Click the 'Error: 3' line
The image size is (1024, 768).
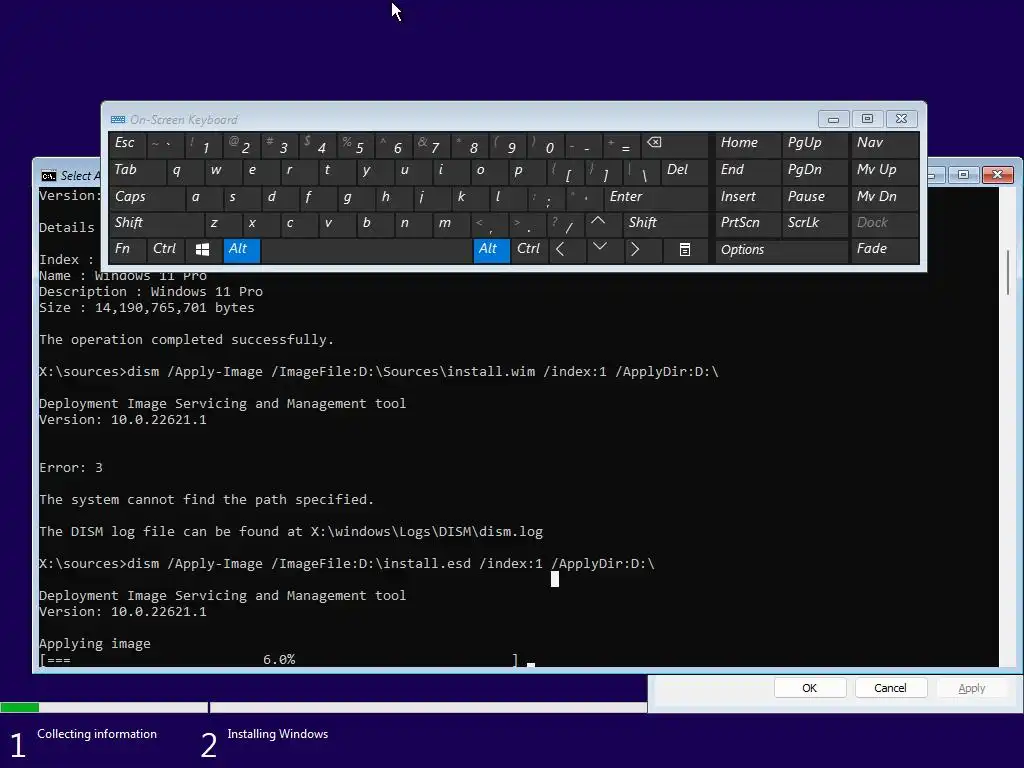pyautogui.click(x=71, y=468)
